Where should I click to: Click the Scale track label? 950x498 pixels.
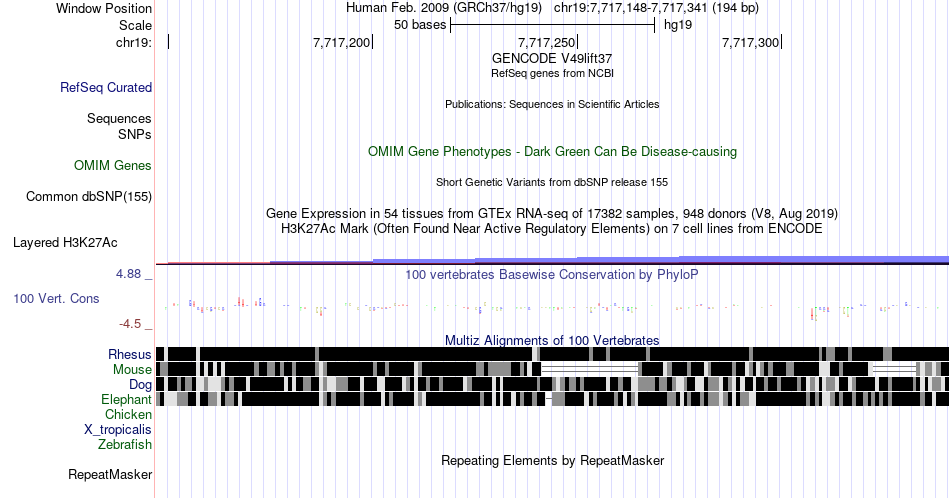[135, 25]
